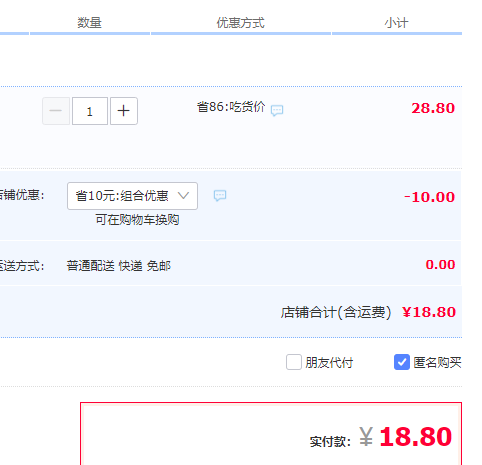Image resolution: width=482 pixels, height=465 pixels.
Task: Click the 省86:吃货价 discount text
Action: (231, 107)
